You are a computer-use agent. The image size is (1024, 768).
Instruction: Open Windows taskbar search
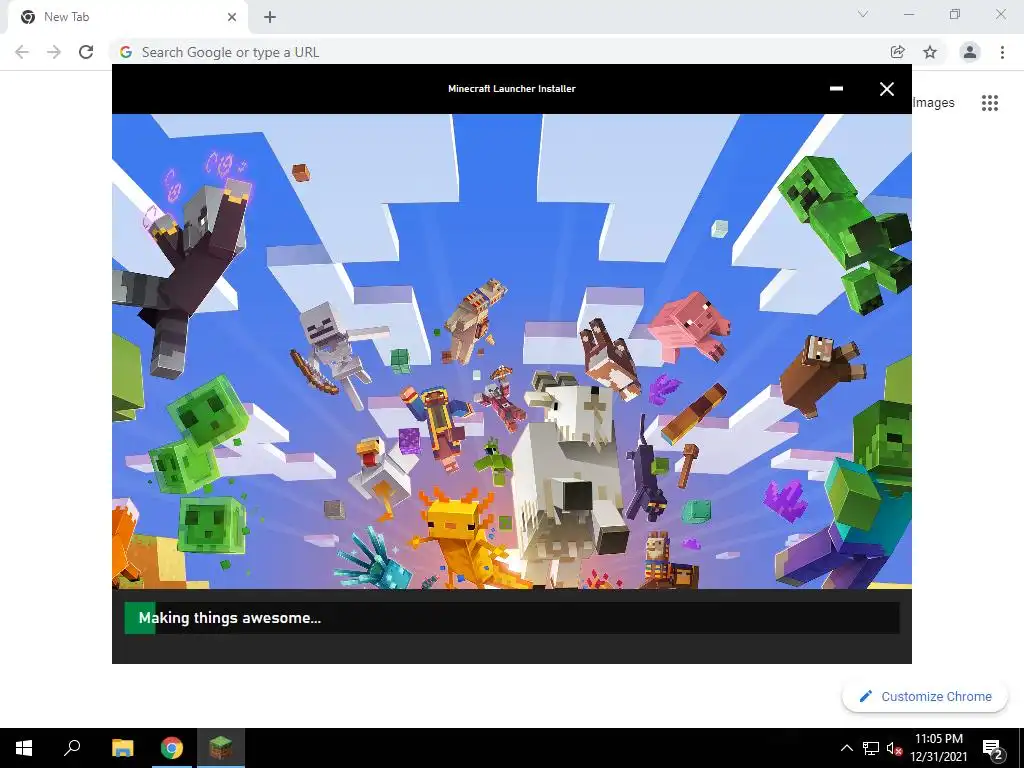72,748
